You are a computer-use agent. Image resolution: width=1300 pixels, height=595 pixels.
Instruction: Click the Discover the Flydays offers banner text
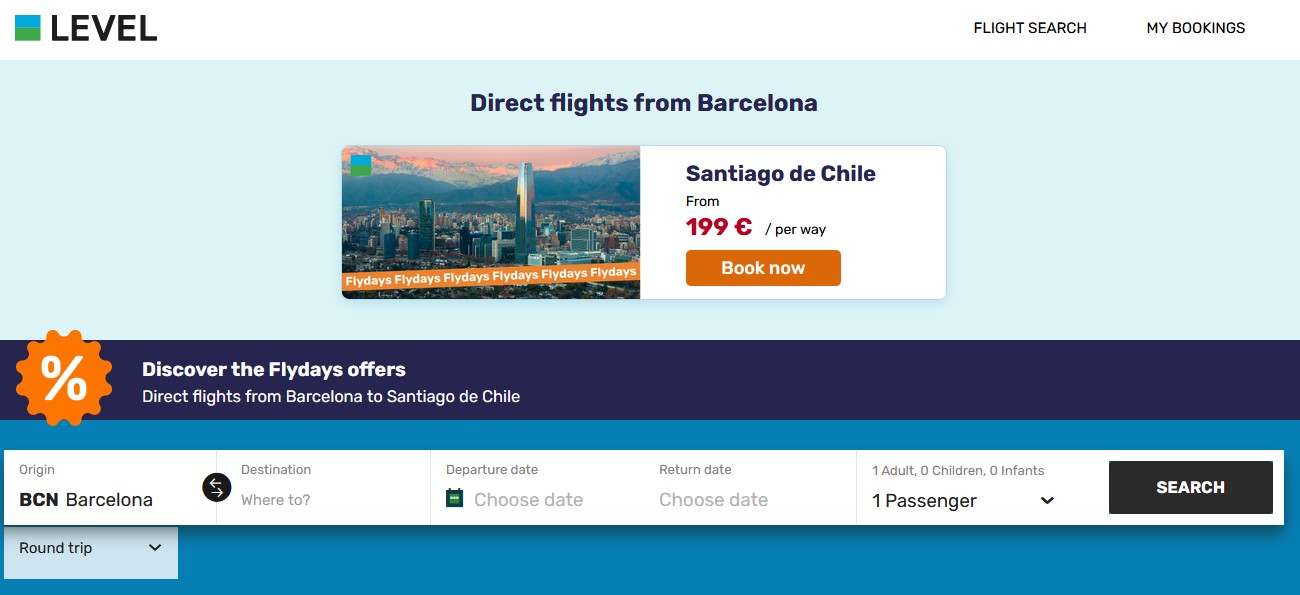[x=274, y=370]
